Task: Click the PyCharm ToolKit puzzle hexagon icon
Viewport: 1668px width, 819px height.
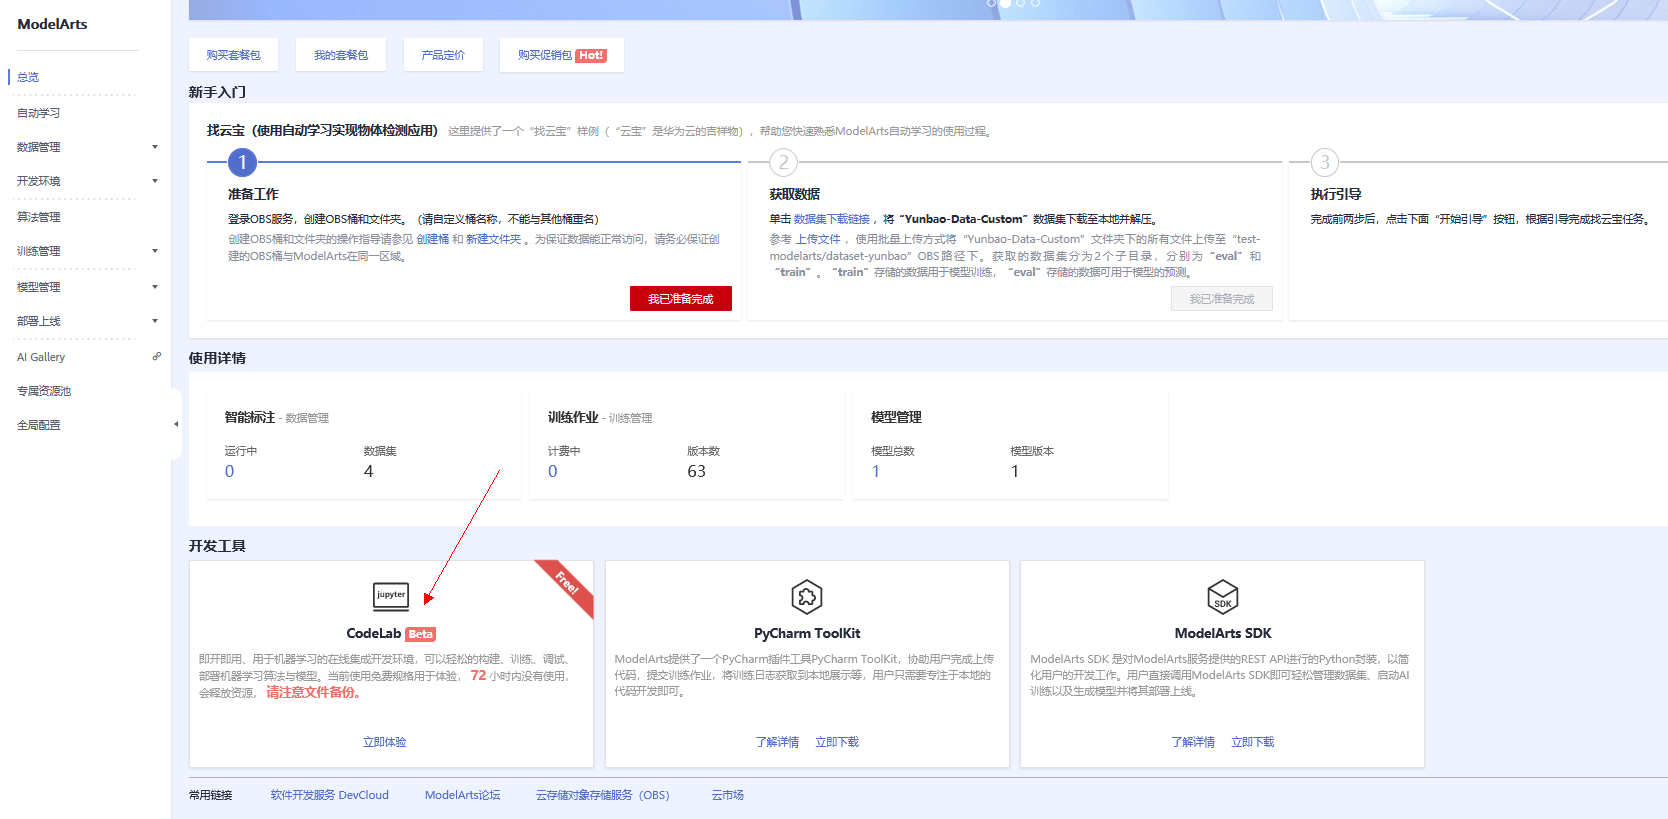Action: coord(807,597)
